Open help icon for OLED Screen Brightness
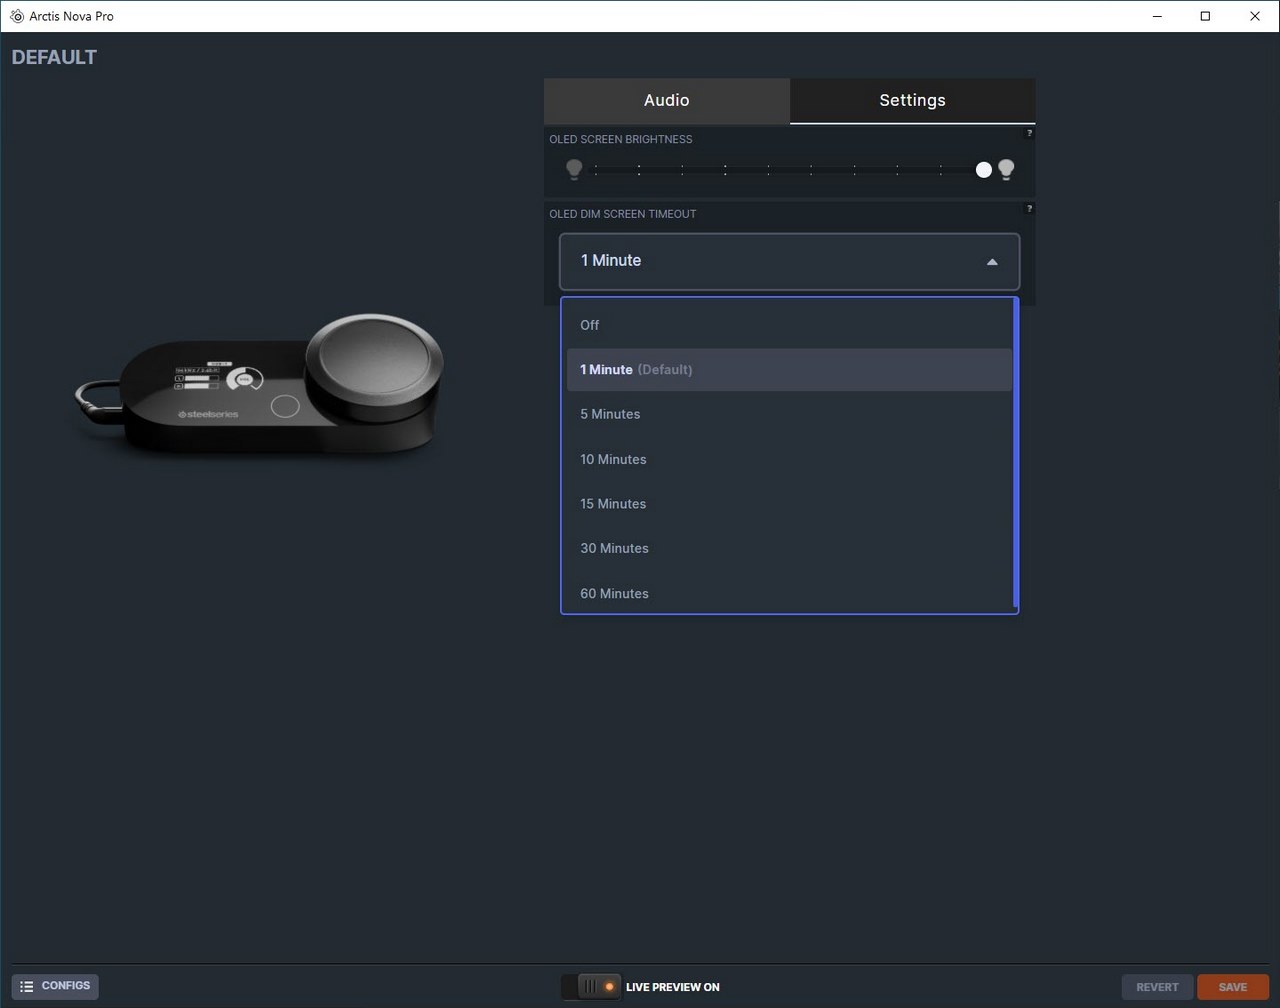Viewport: 1280px width, 1008px height. pos(1029,134)
